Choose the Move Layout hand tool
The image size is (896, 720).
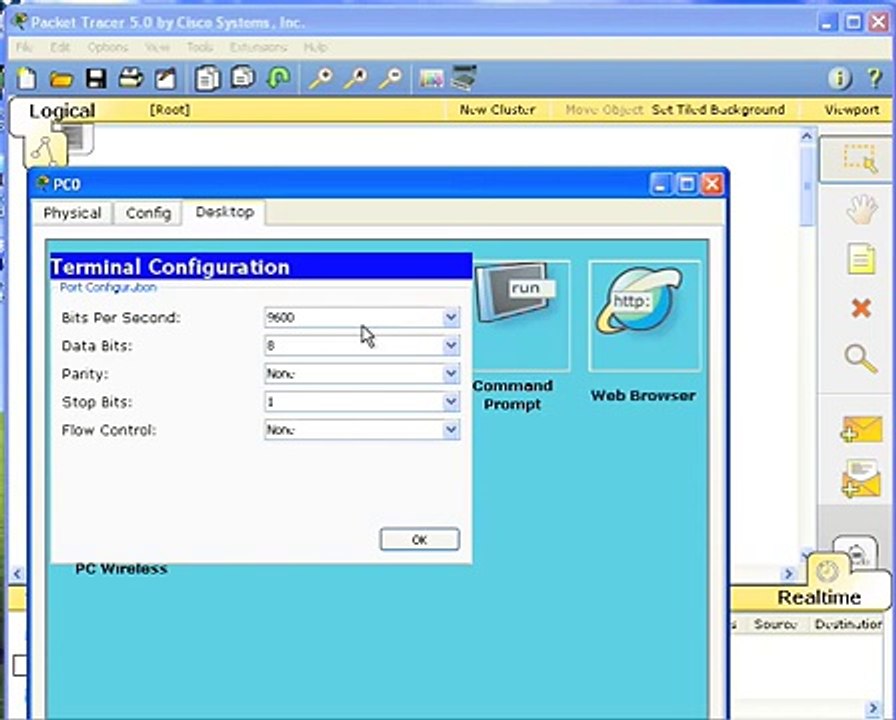pos(861,210)
